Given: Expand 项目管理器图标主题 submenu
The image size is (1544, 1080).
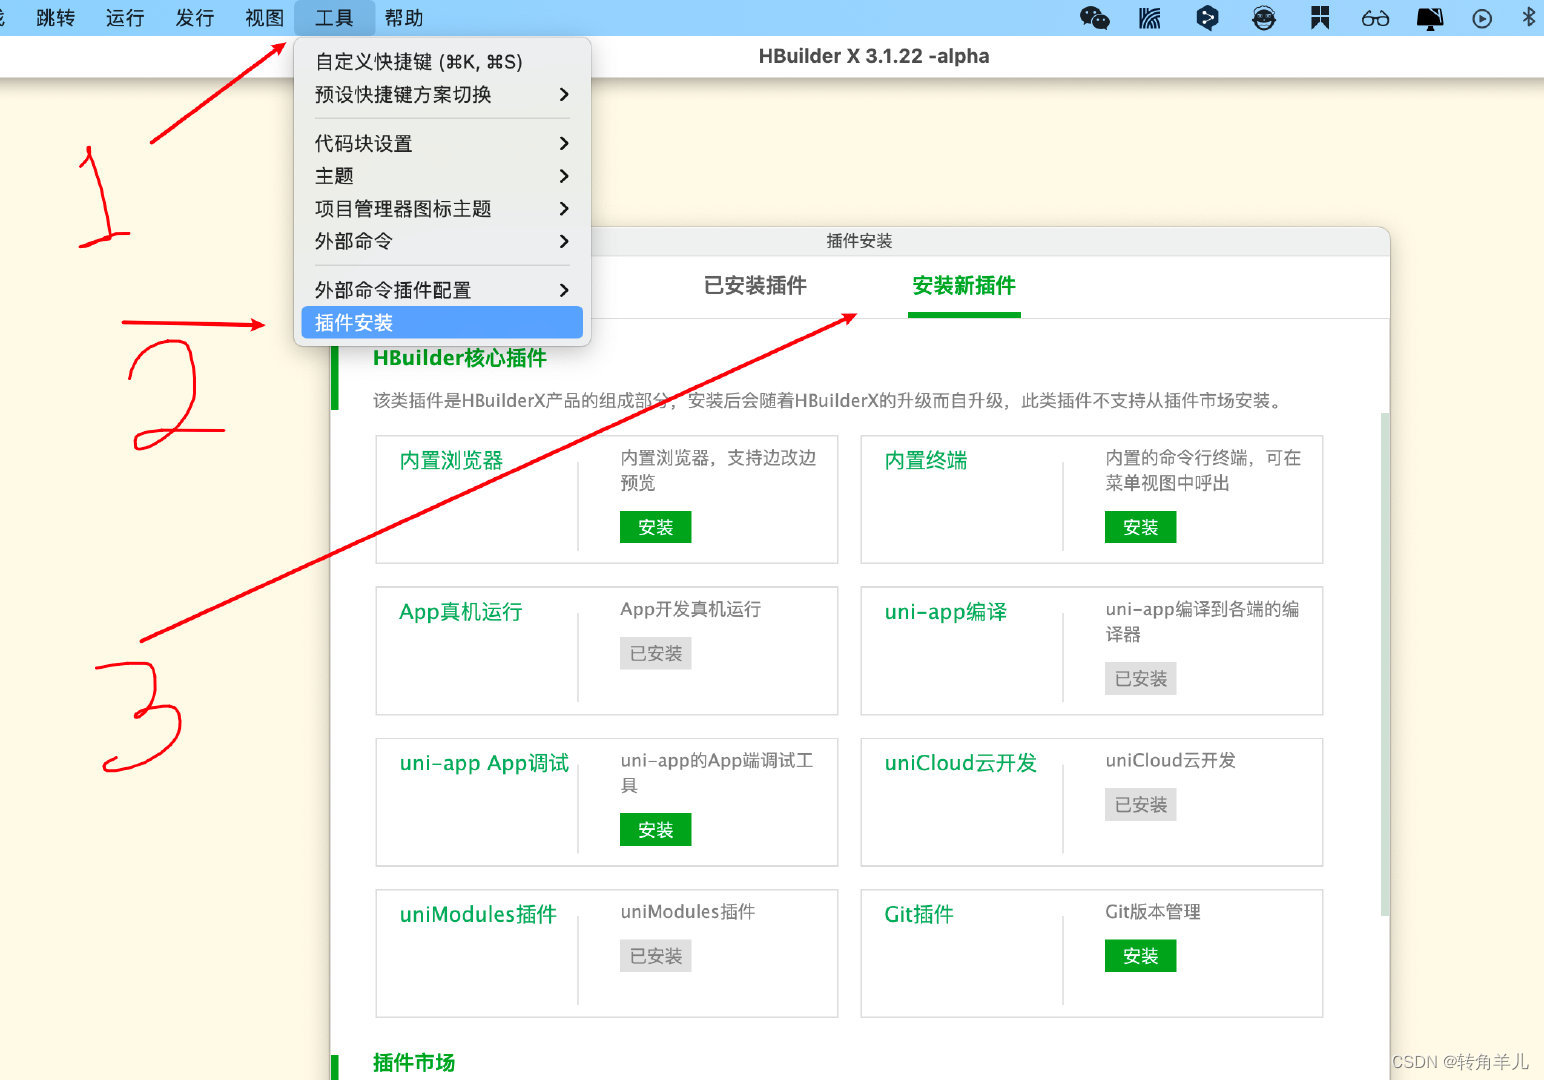Looking at the screenshot, I should [442, 208].
